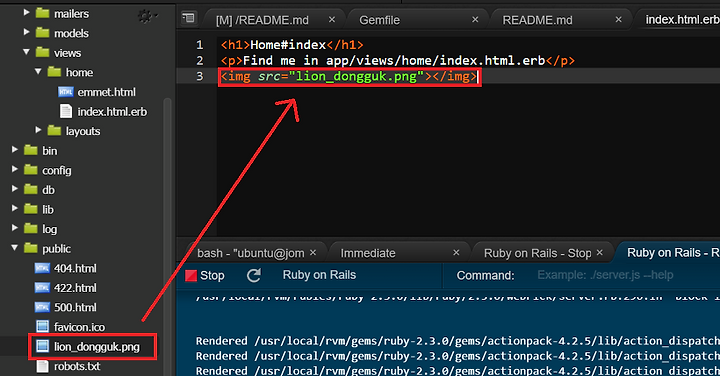This screenshot has height=376, width=720.
Task: Click the public folder icon
Action: pos(31,248)
